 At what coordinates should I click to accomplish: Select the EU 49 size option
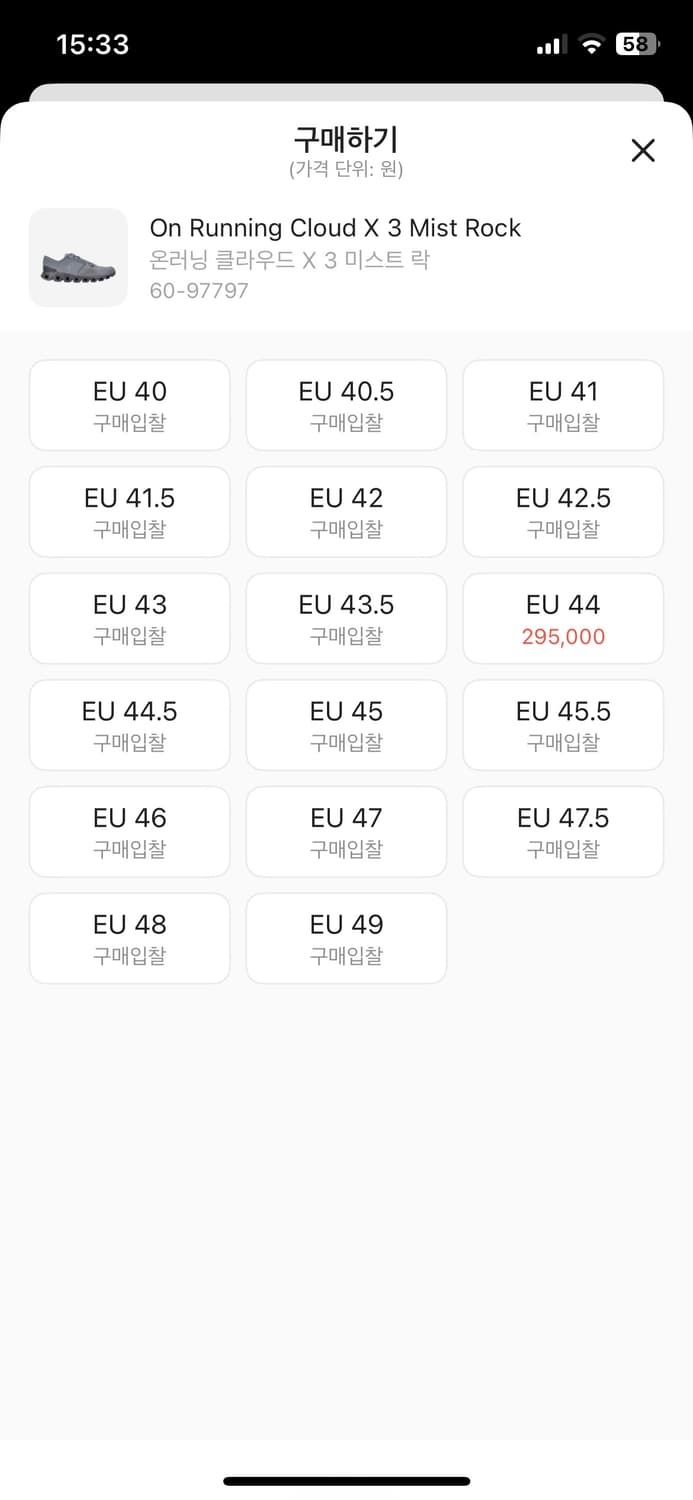pyautogui.click(x=346, y=938)
